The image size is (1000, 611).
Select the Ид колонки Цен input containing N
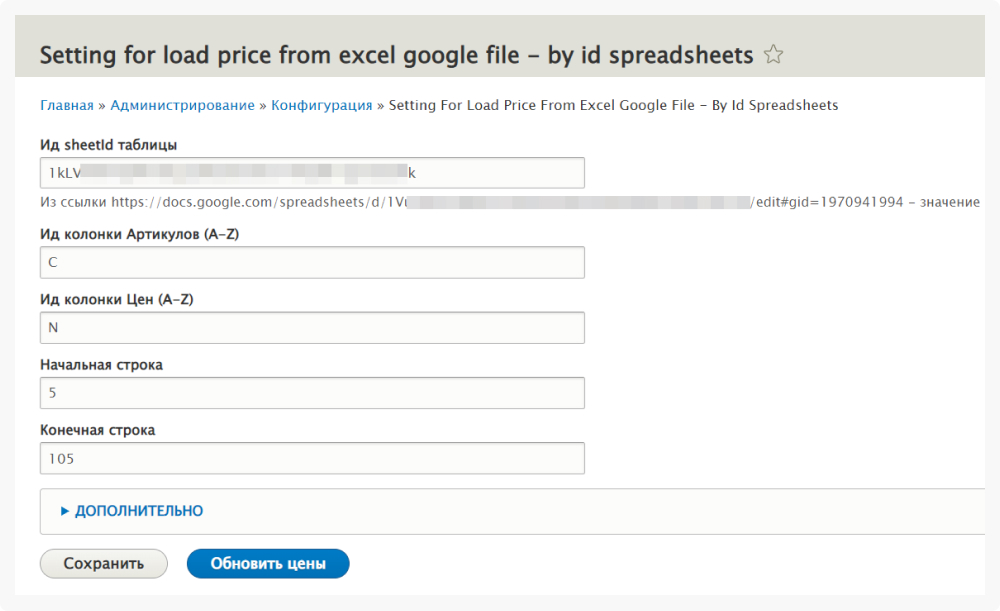[x=312, y=328]
